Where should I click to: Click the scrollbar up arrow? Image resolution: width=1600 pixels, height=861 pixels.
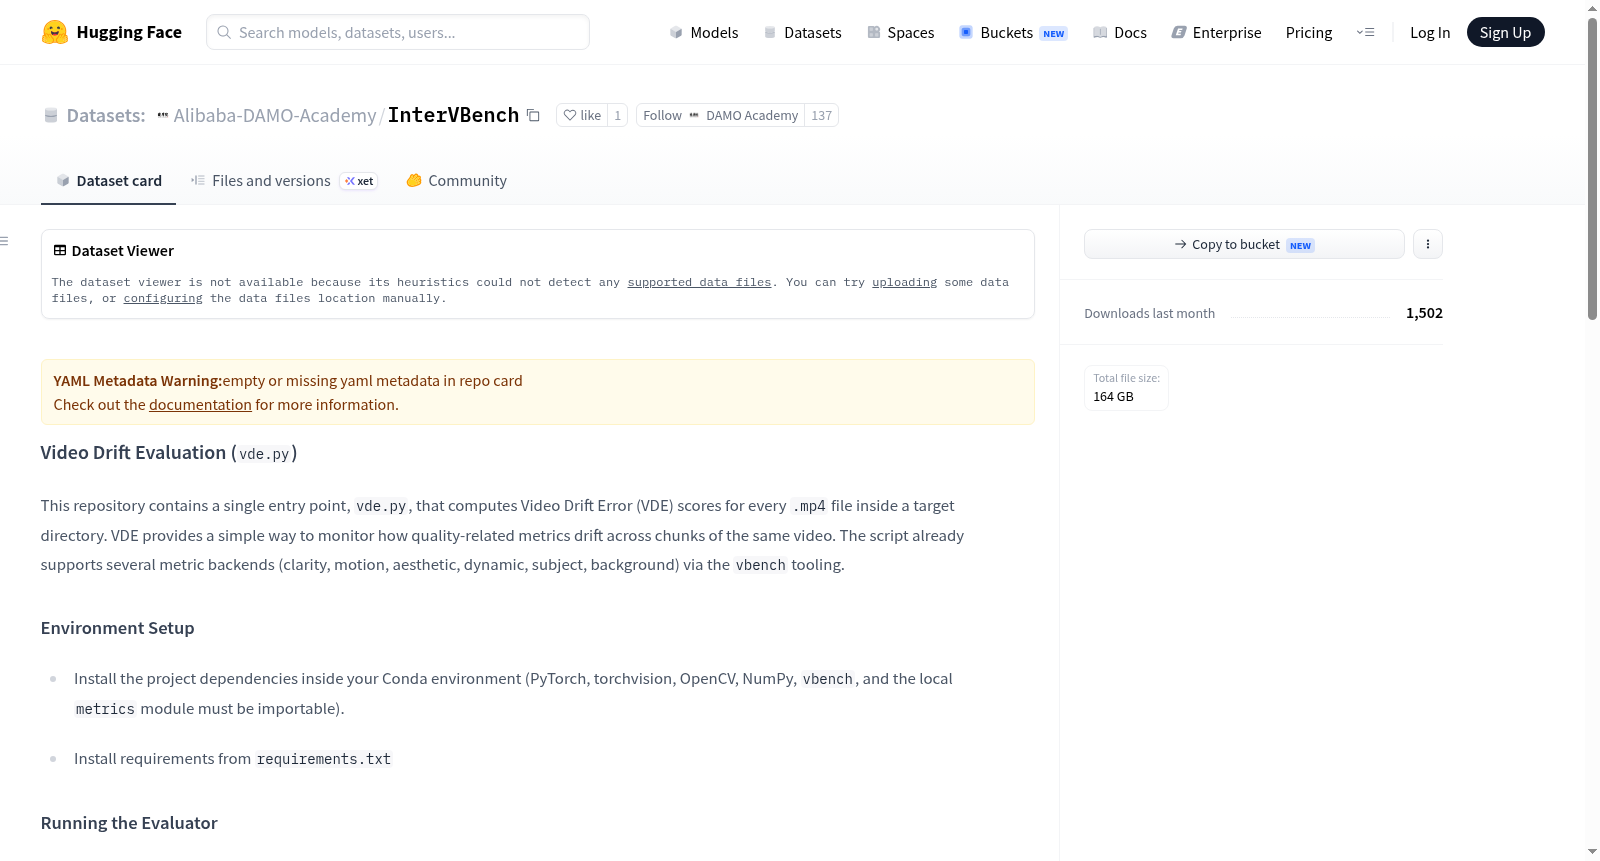point(1592,7)
